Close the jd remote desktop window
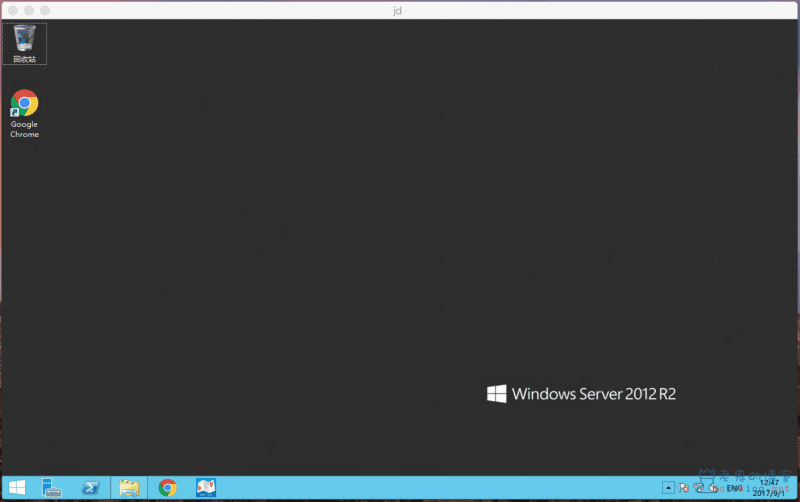Image resolution: width=800 pixels, height=502 pixels. (x=13, y=10)
